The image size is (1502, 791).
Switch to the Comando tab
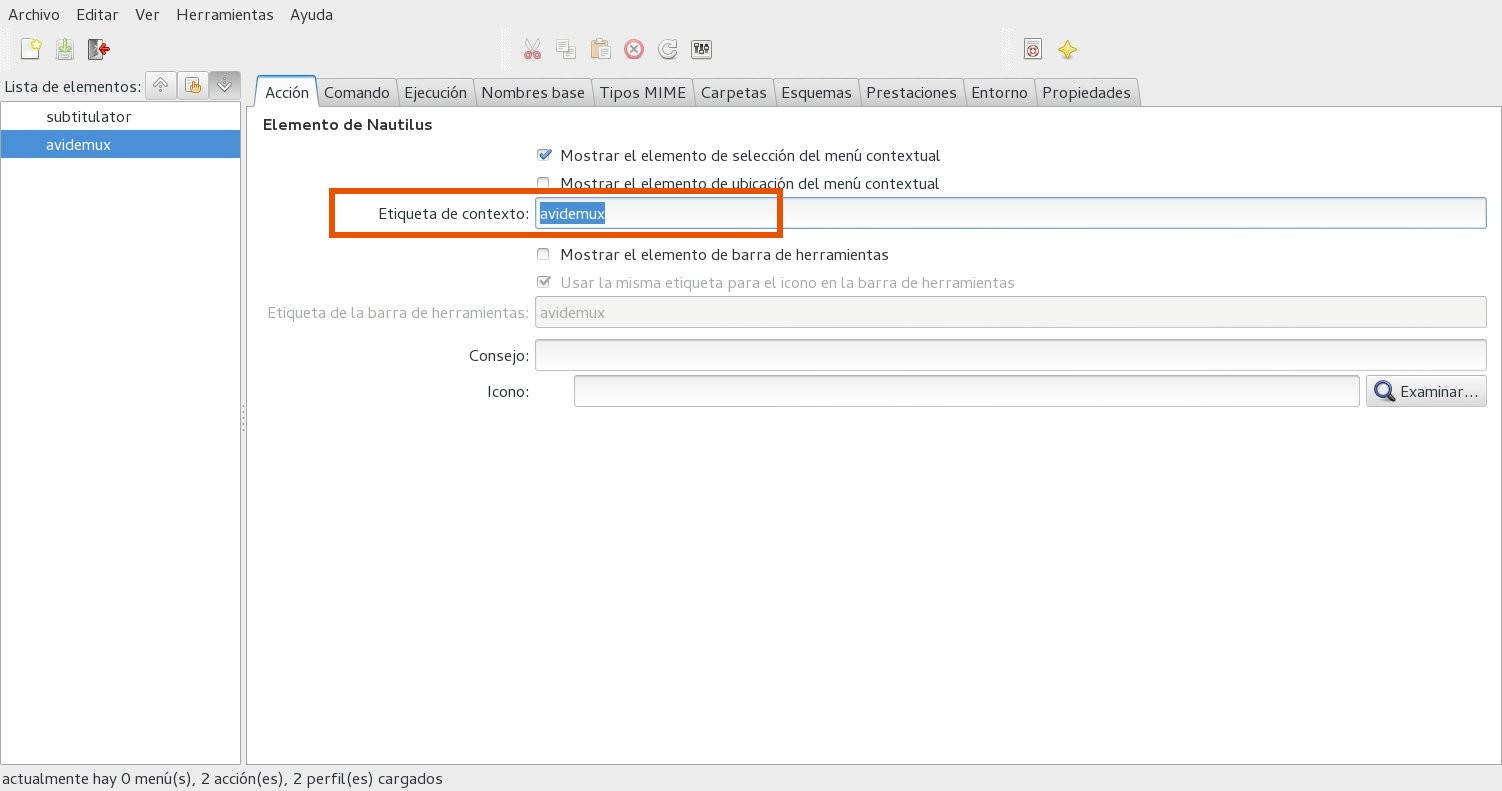click(357, 92)
